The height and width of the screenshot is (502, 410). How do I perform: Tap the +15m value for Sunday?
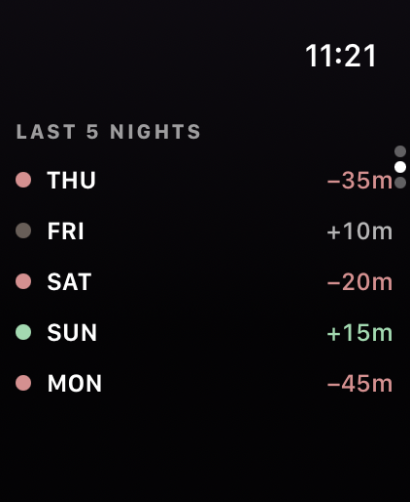coord(360,333)
